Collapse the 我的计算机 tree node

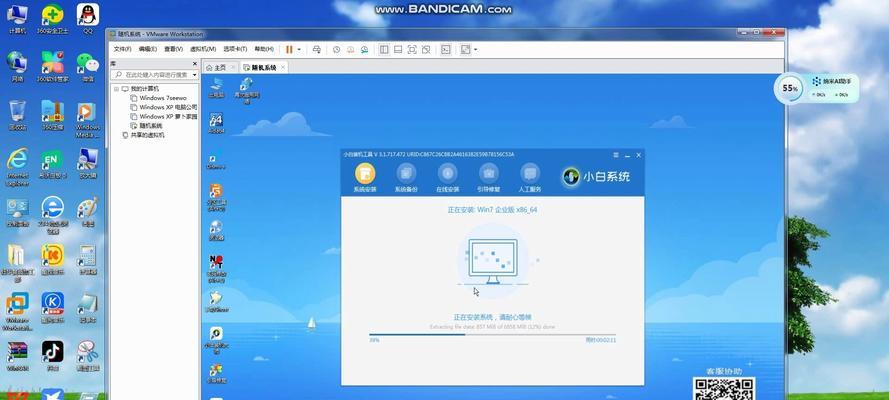(116, 89)
